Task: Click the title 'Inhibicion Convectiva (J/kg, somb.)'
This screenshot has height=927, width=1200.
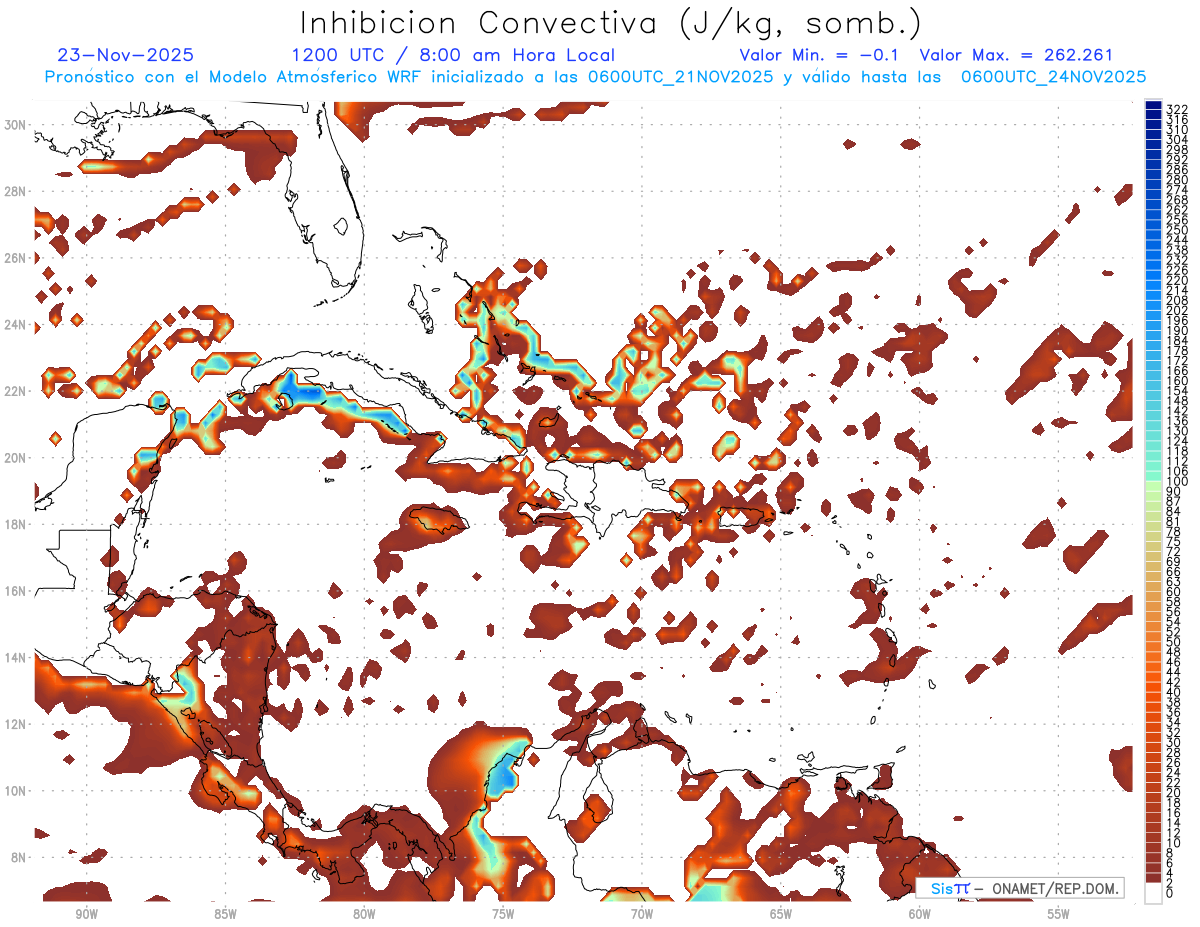Action: tap(610, 24)
